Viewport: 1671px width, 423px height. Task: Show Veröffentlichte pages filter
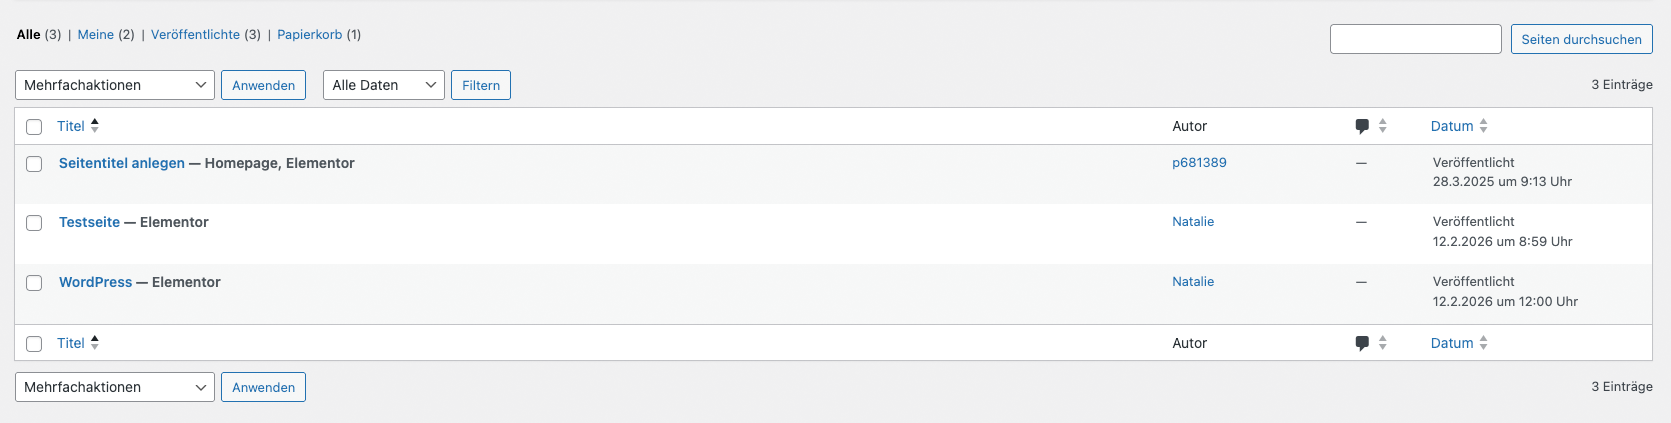click(196, 34)
